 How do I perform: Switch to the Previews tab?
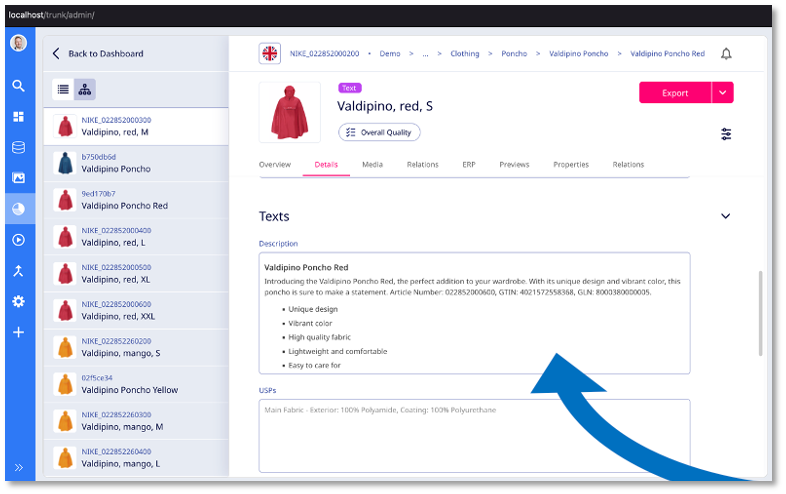[x=514, y=164]
